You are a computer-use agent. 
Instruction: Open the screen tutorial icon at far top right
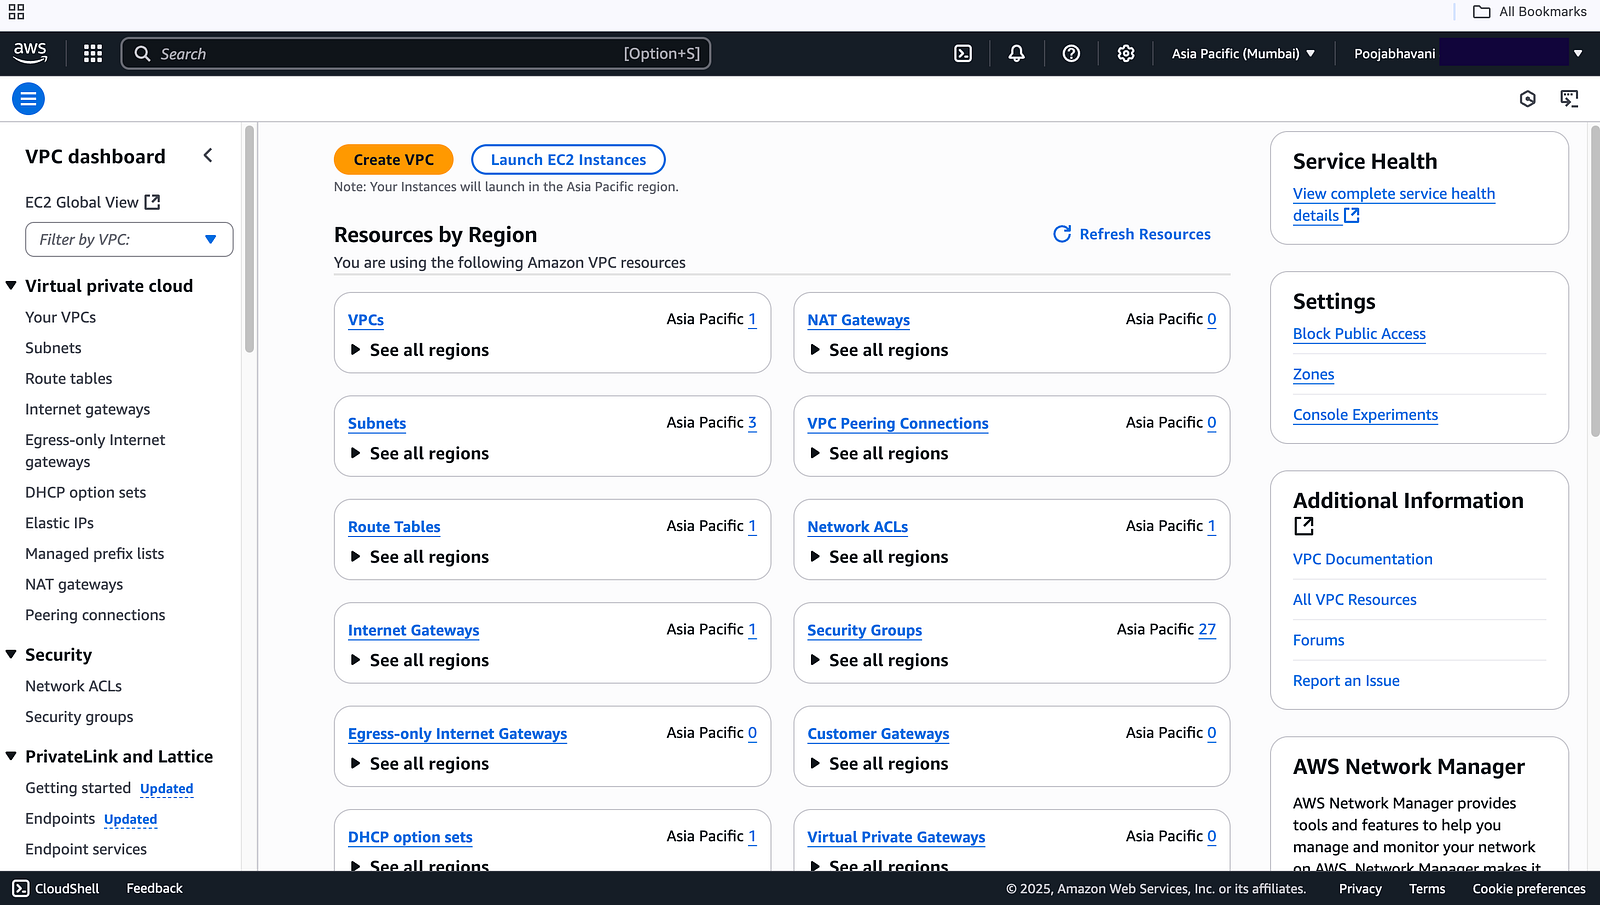click(x=1569, y=99)
